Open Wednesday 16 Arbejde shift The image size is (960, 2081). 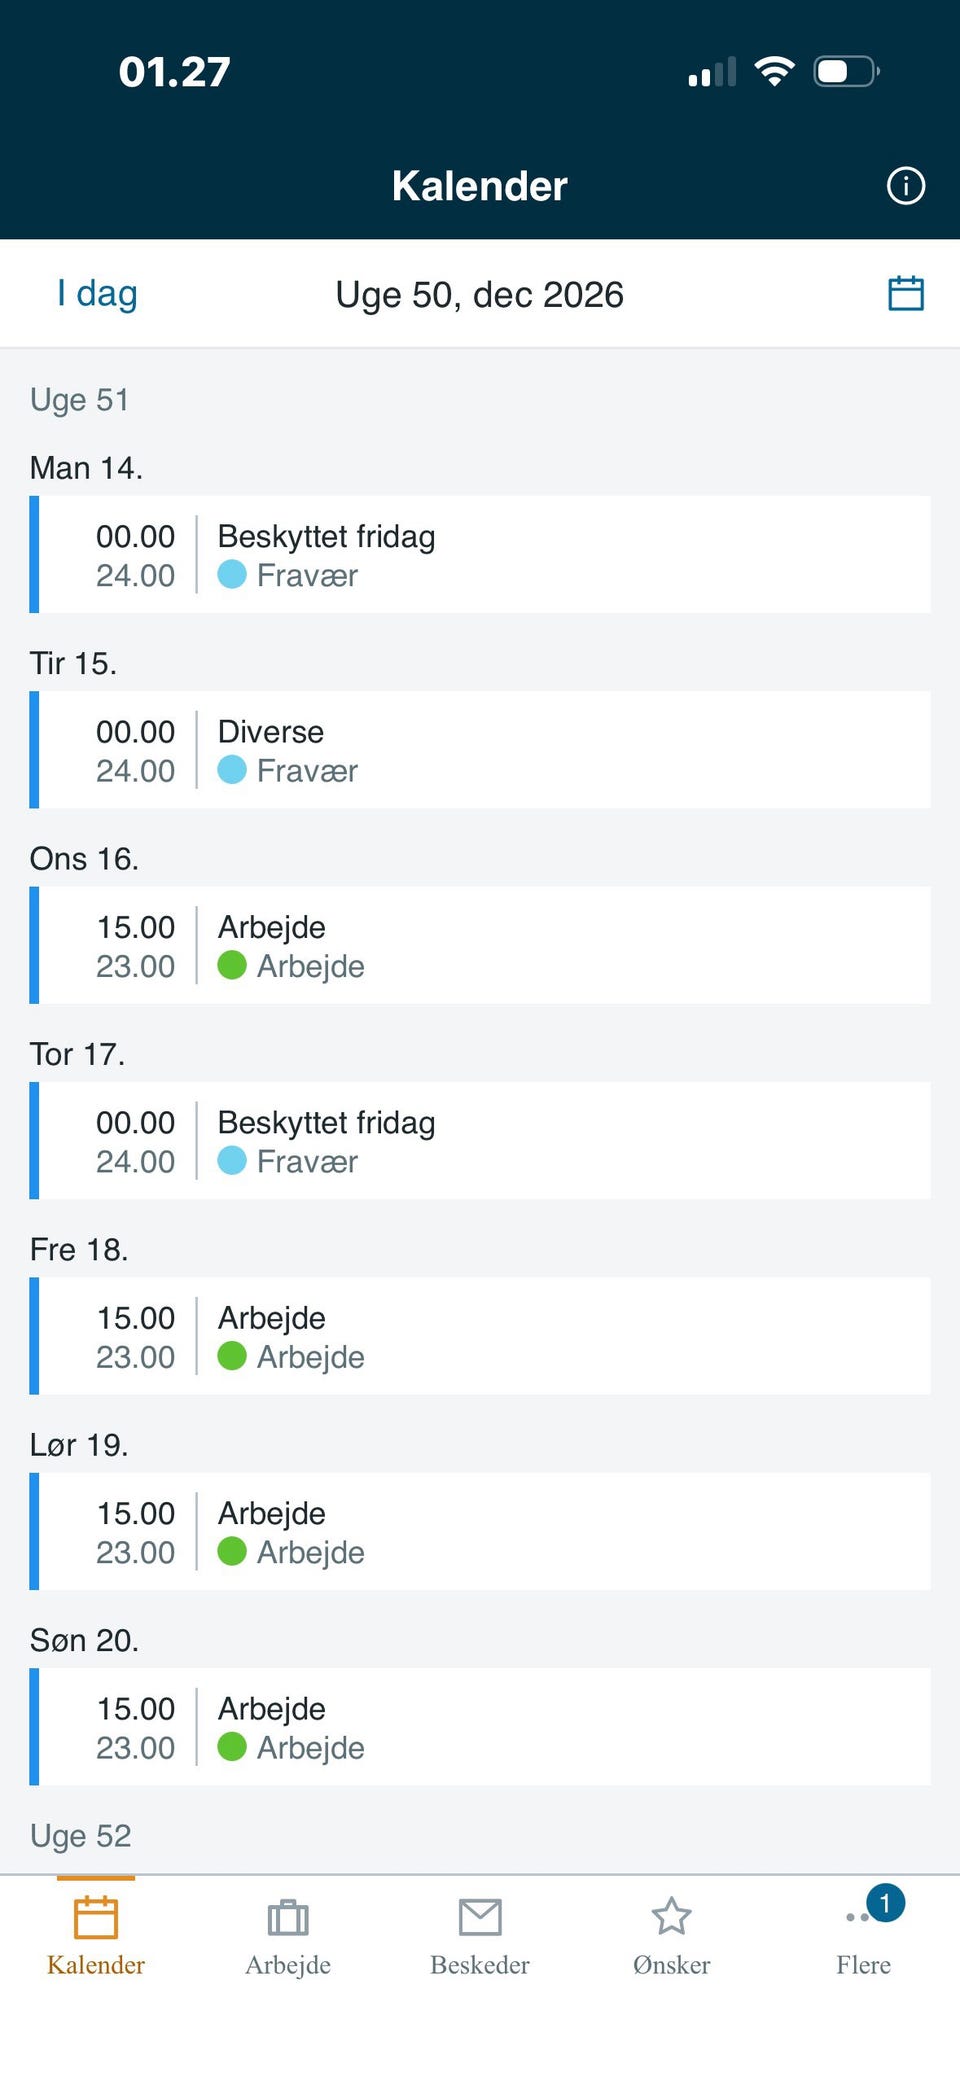click(x=480, y=945)
